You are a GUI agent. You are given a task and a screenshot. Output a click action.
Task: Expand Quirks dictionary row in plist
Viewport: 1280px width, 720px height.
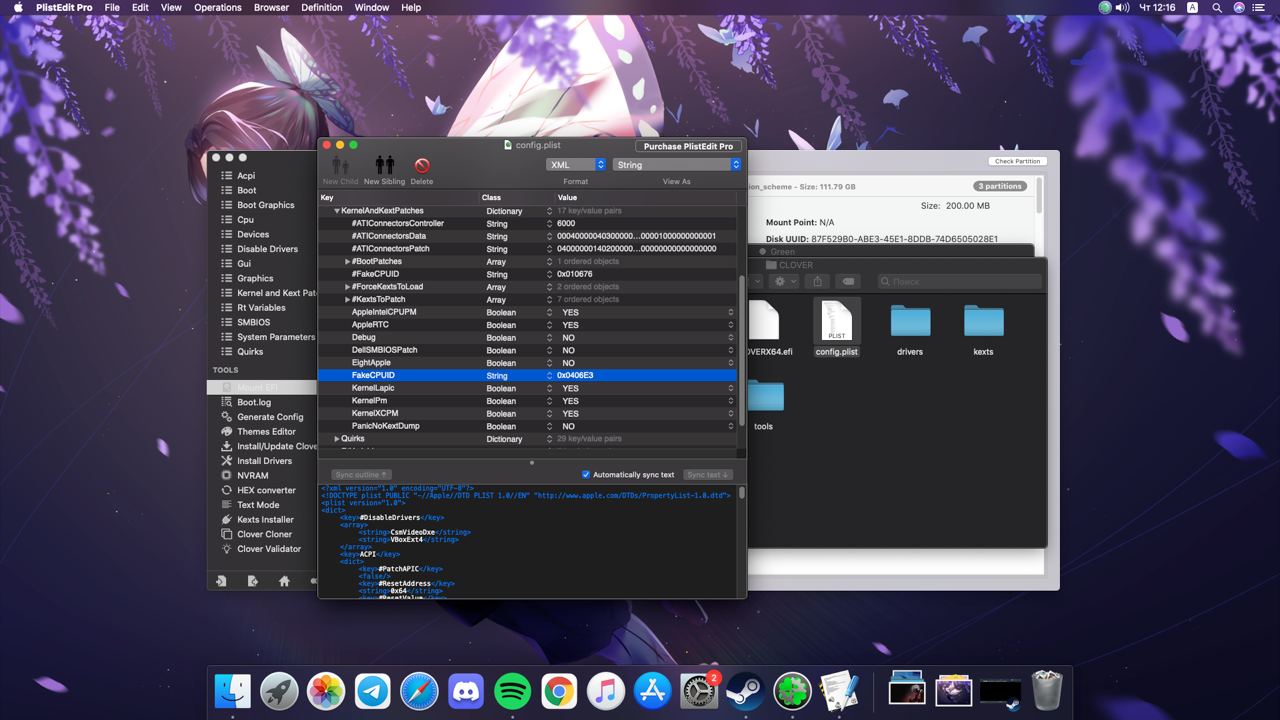pyautogui.click(x=336, y=439)
